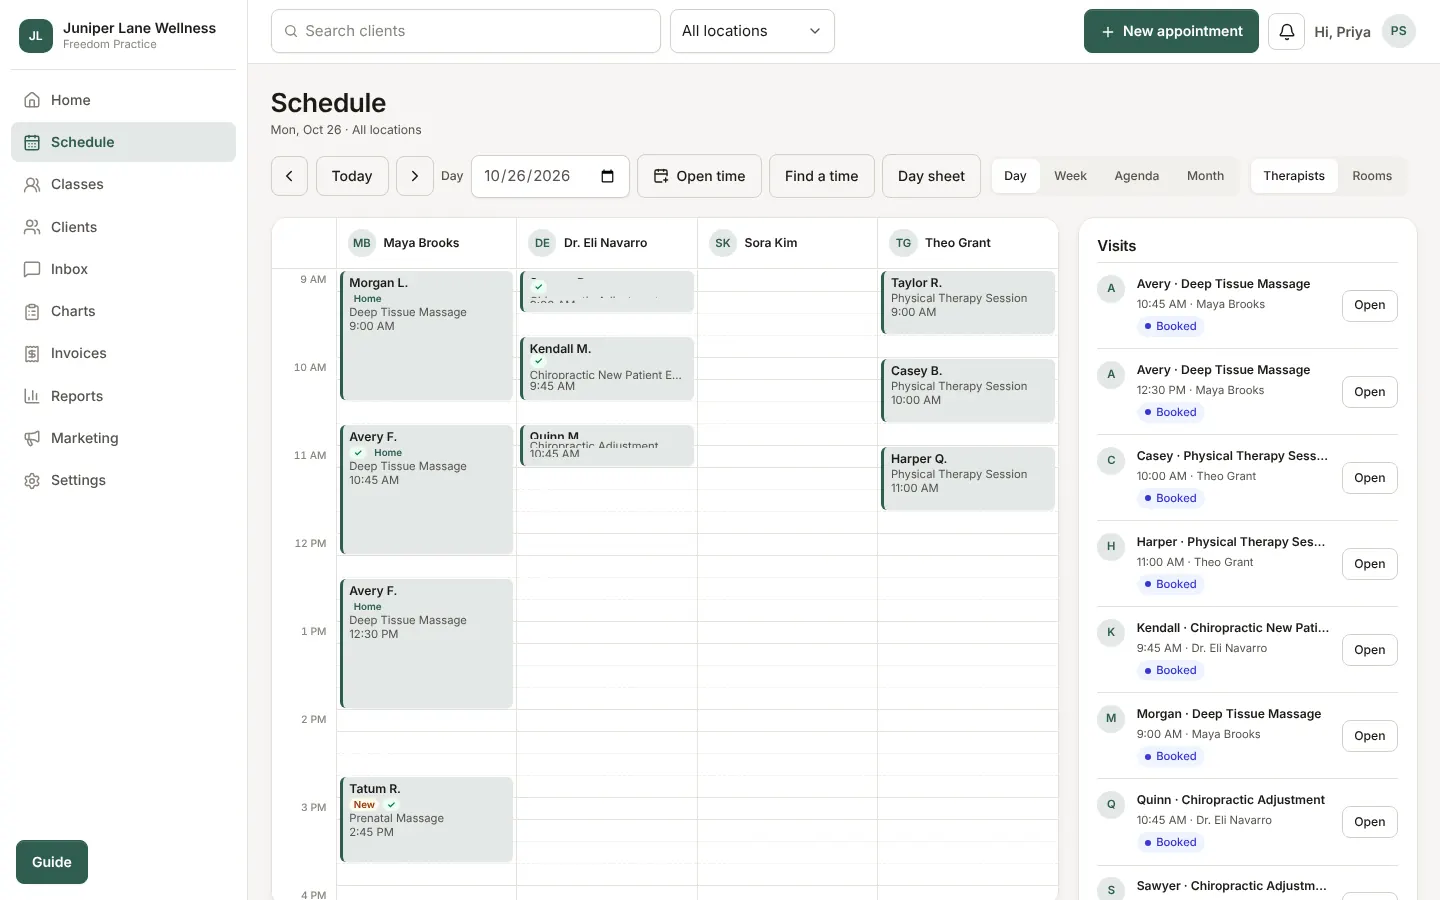This screenshot has height=900, width=1440.
Task: Select Harper Q. 11:00 AM appointment block
Action: point(968,478)
